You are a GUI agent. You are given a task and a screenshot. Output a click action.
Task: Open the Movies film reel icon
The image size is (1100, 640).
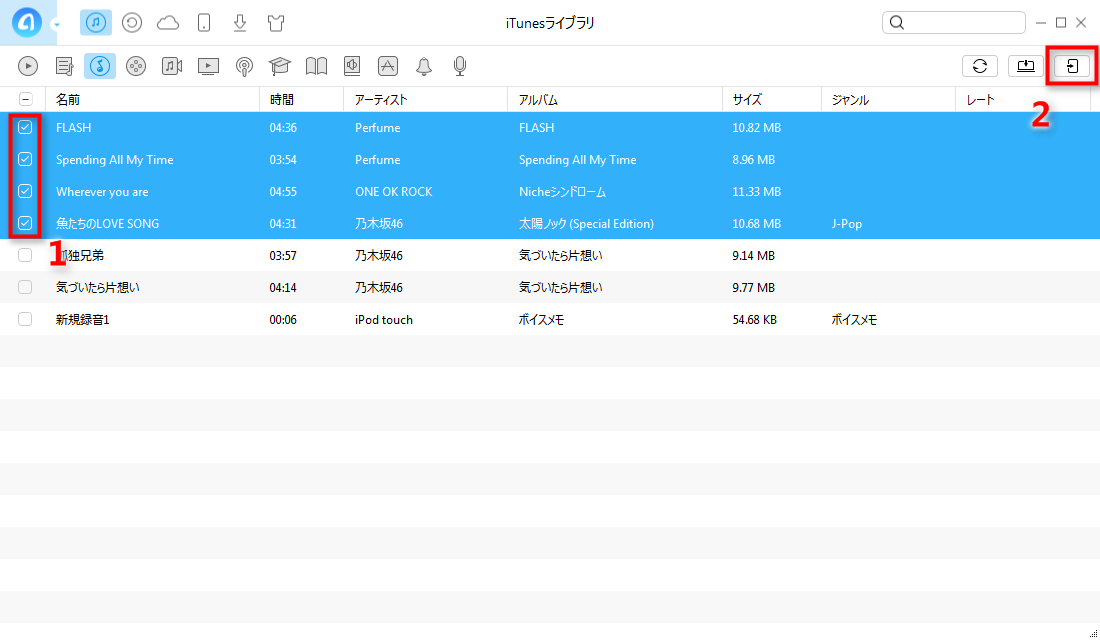tap(136, 66)
